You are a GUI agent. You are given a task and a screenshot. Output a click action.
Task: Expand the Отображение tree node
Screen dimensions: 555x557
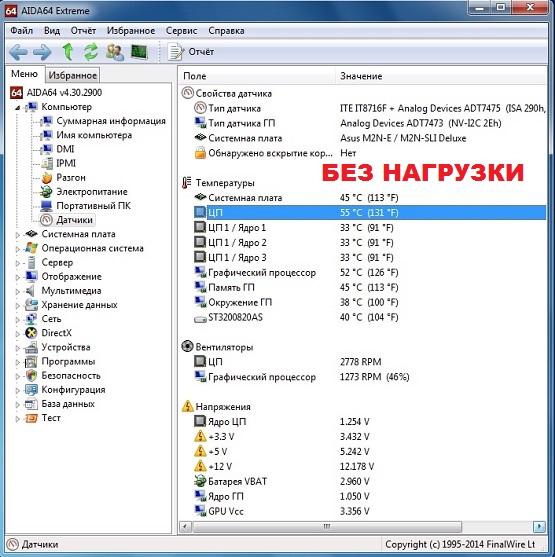pyautogui.click(x=17, y=277)
